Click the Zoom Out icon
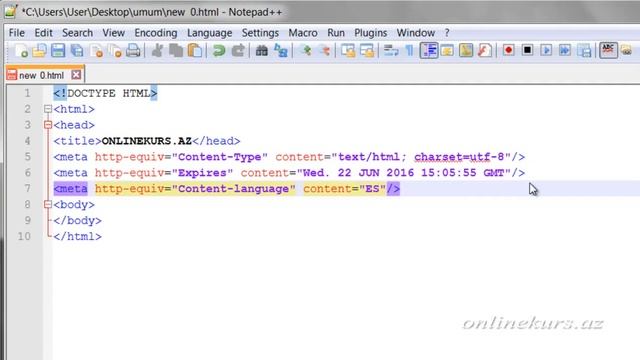This screenshot has width=640, height=360. (324, 51)
